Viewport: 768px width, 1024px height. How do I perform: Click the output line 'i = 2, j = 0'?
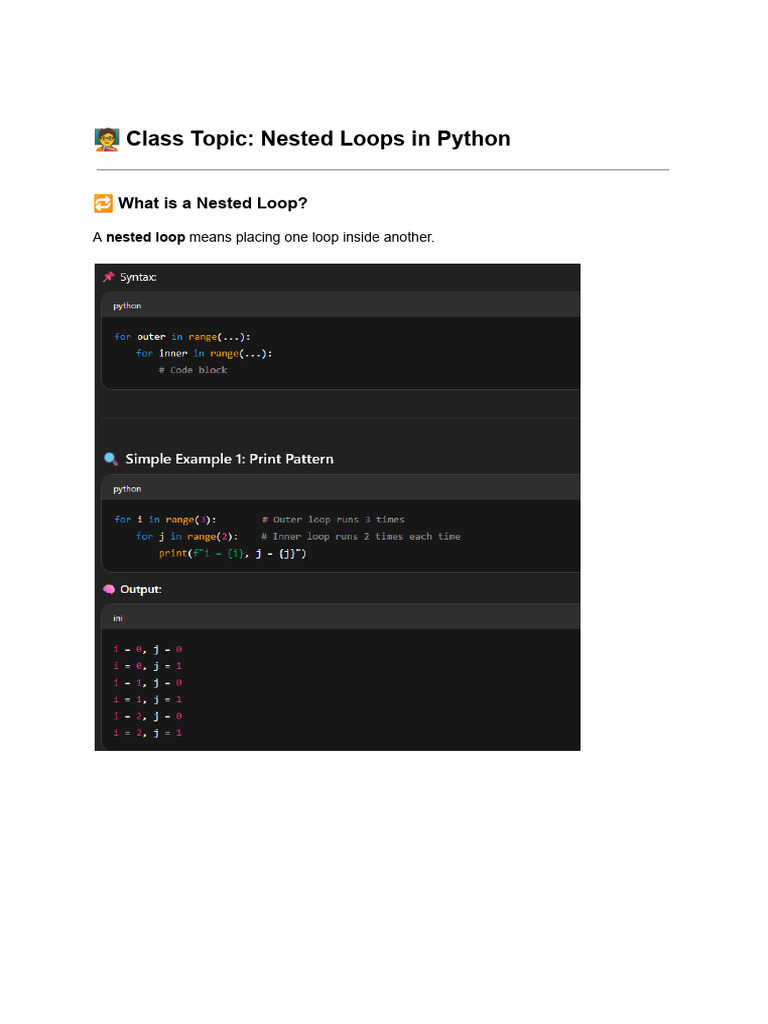pos(148,716)
